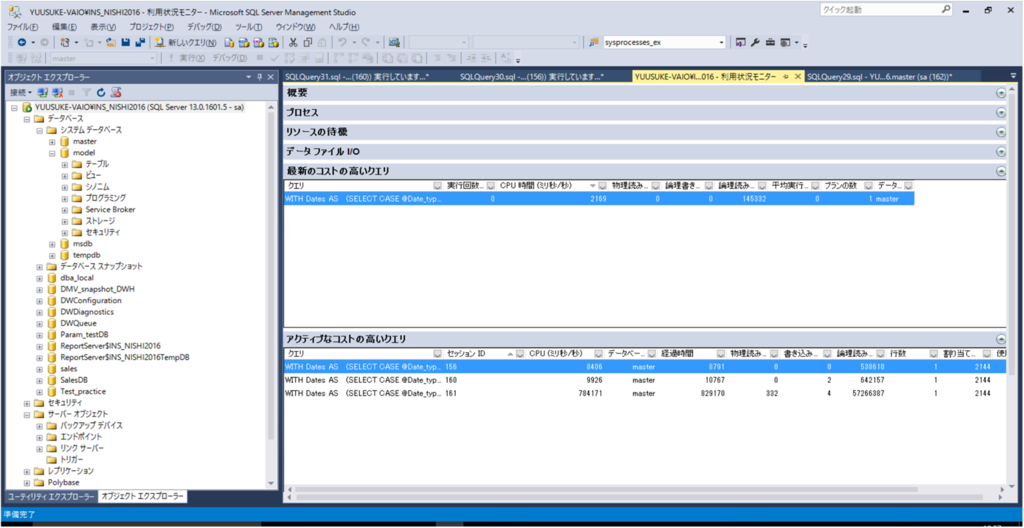
Task: Collapse the システム データベース folder
Action: [x=39, y=130]
